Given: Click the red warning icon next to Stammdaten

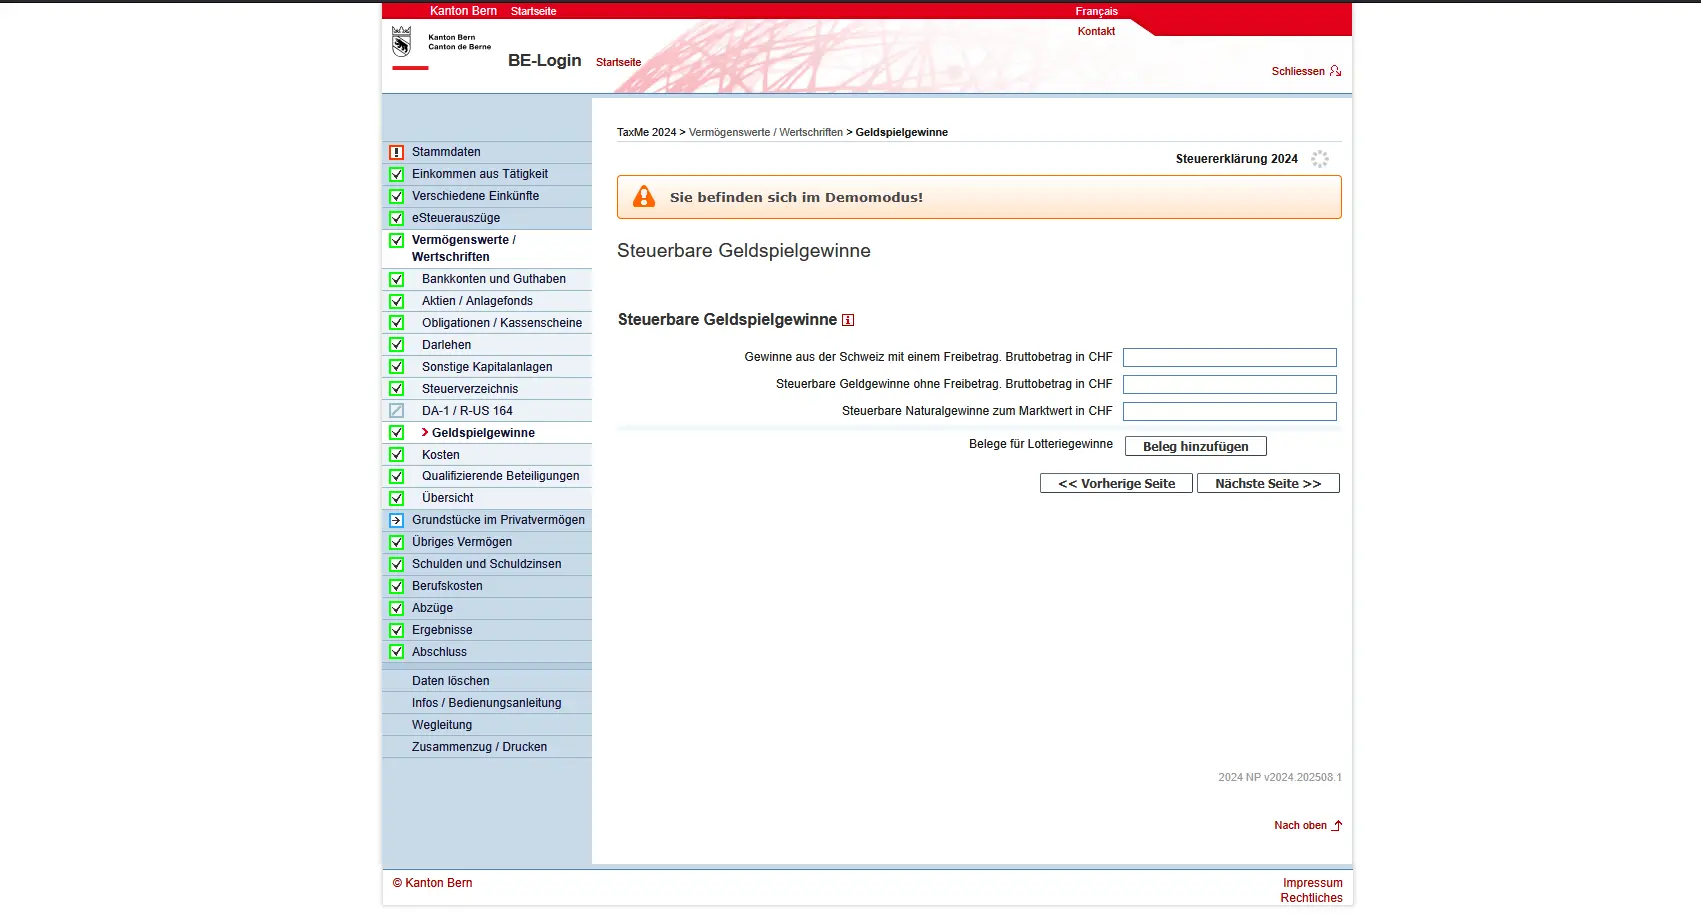Looking at the screenshot, I should (x=396, y=152).
